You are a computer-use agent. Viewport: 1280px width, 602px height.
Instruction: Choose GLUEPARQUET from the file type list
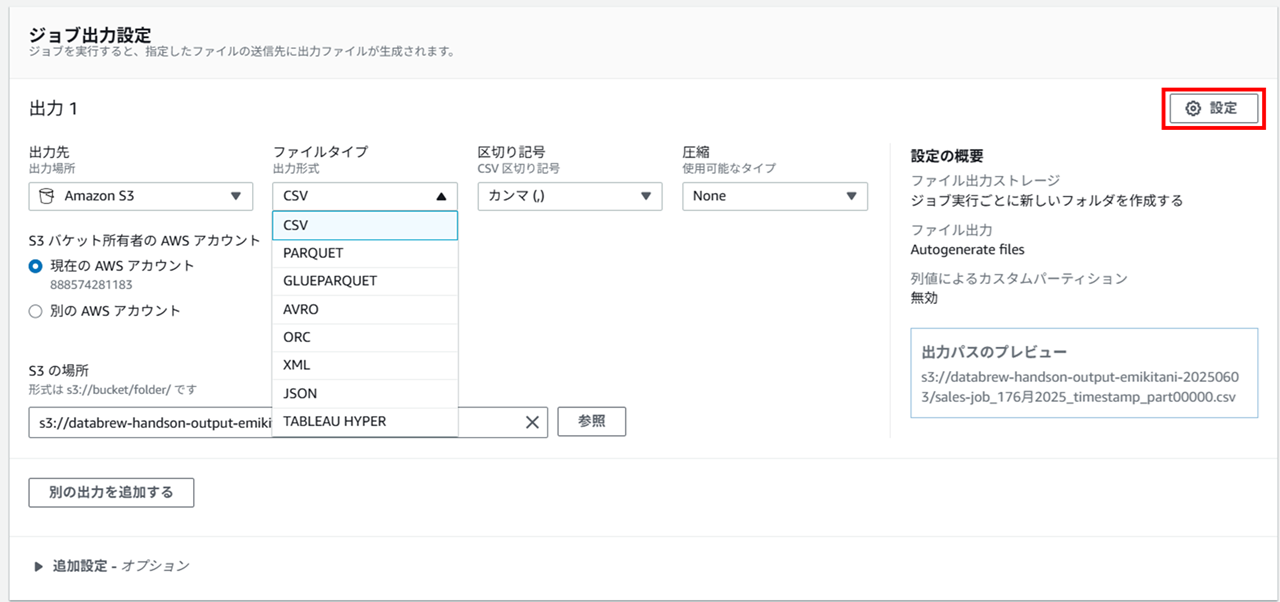point(365,281)
